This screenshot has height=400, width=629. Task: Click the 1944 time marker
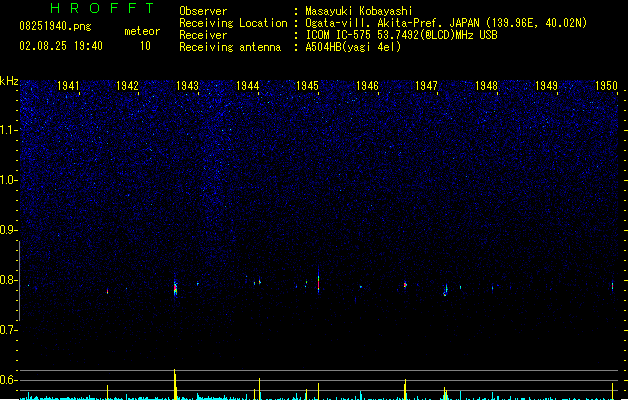(248, 86)
